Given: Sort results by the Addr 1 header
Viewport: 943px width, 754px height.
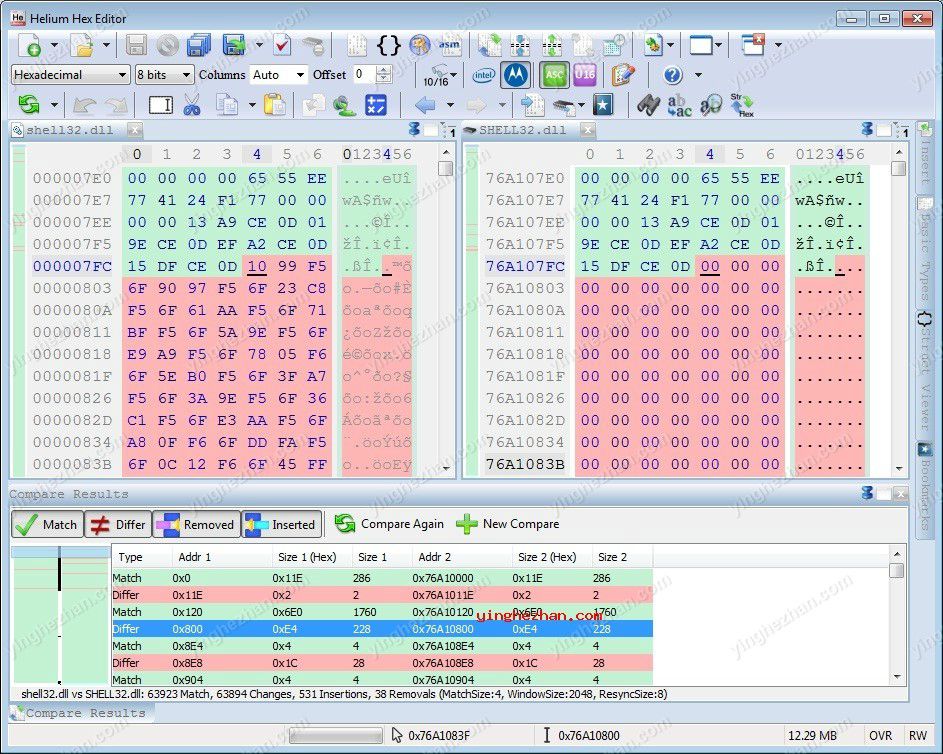Looking at the screenshot, I should 222,557.
